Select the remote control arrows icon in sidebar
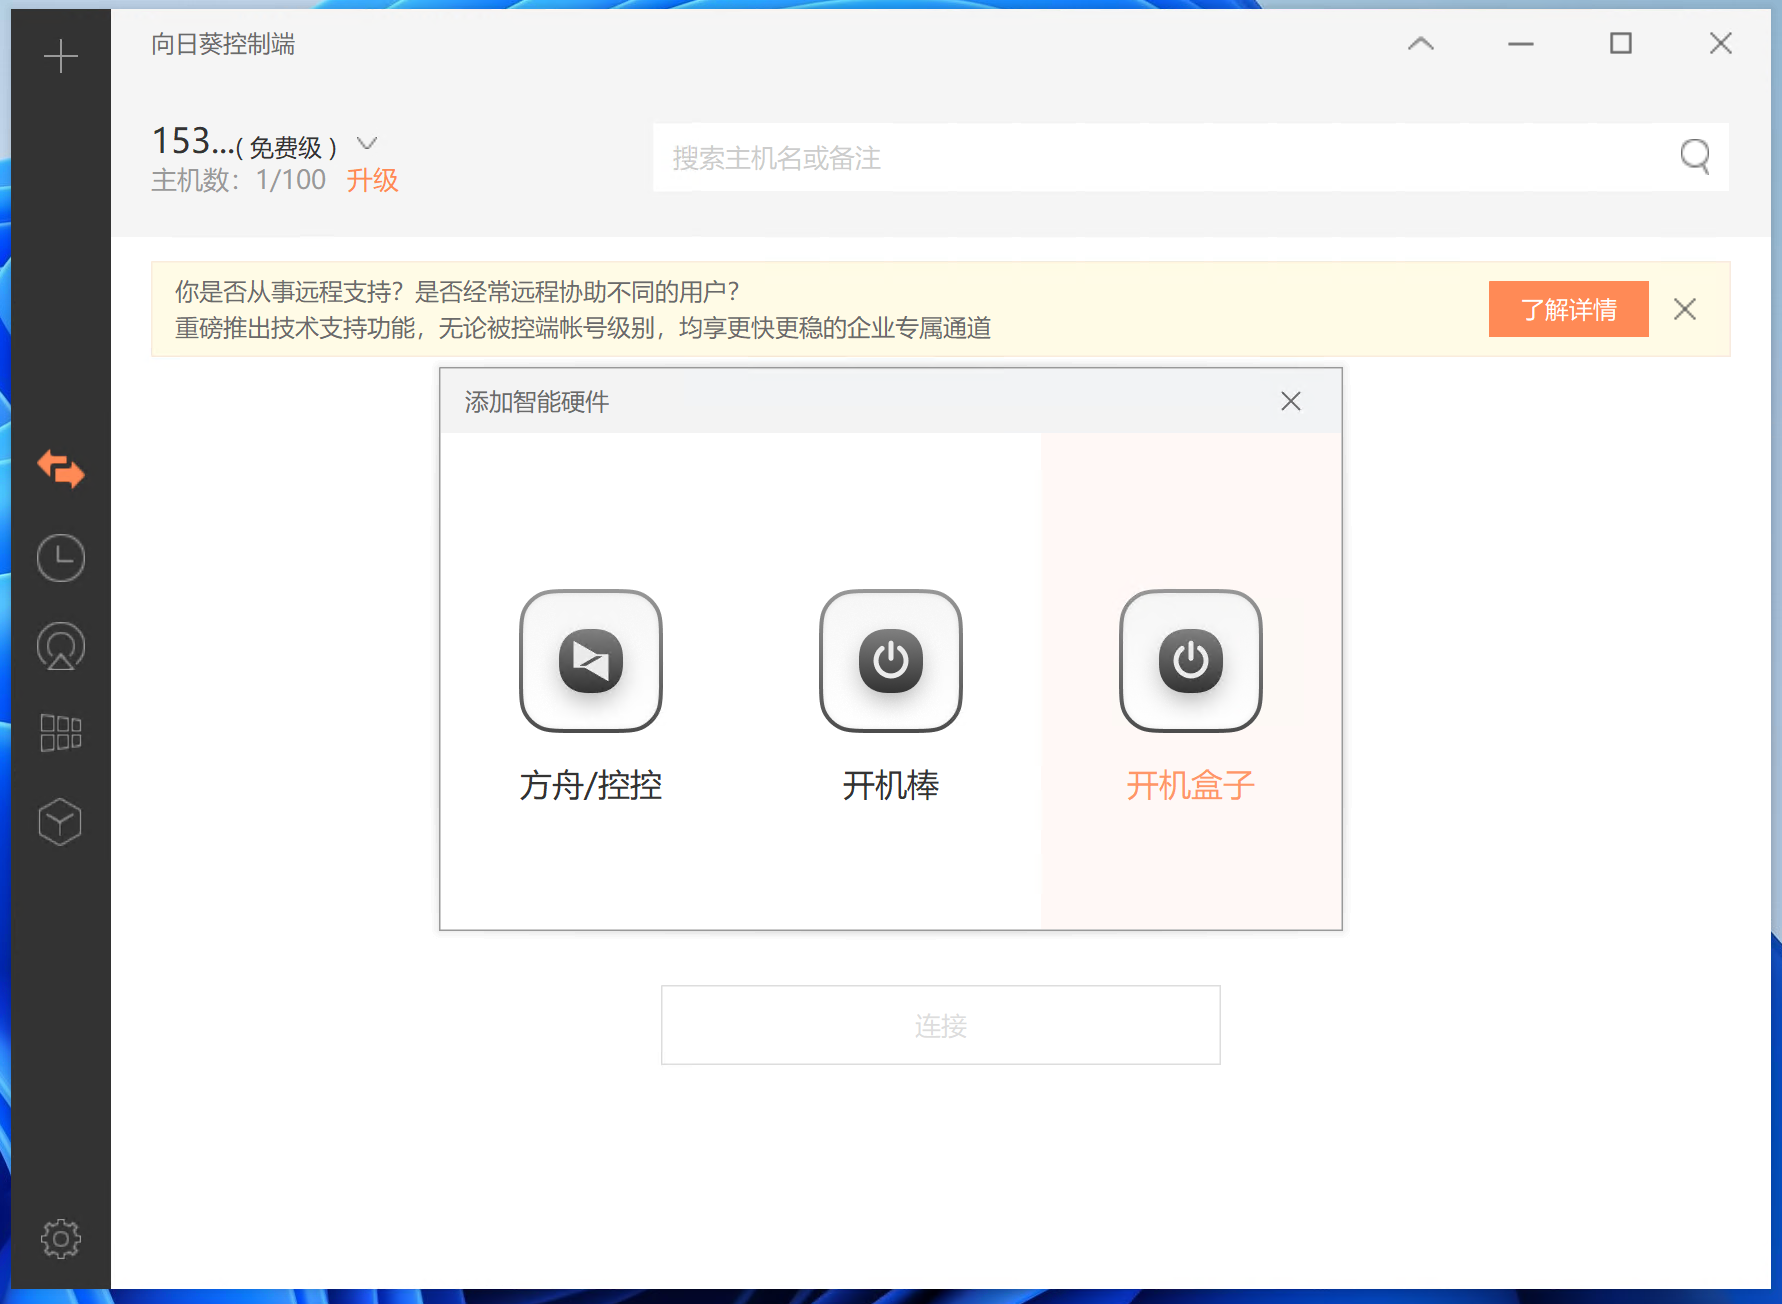Image resolution: width=1782 pixels, height=1304 pixels. (x=61, y=470)
